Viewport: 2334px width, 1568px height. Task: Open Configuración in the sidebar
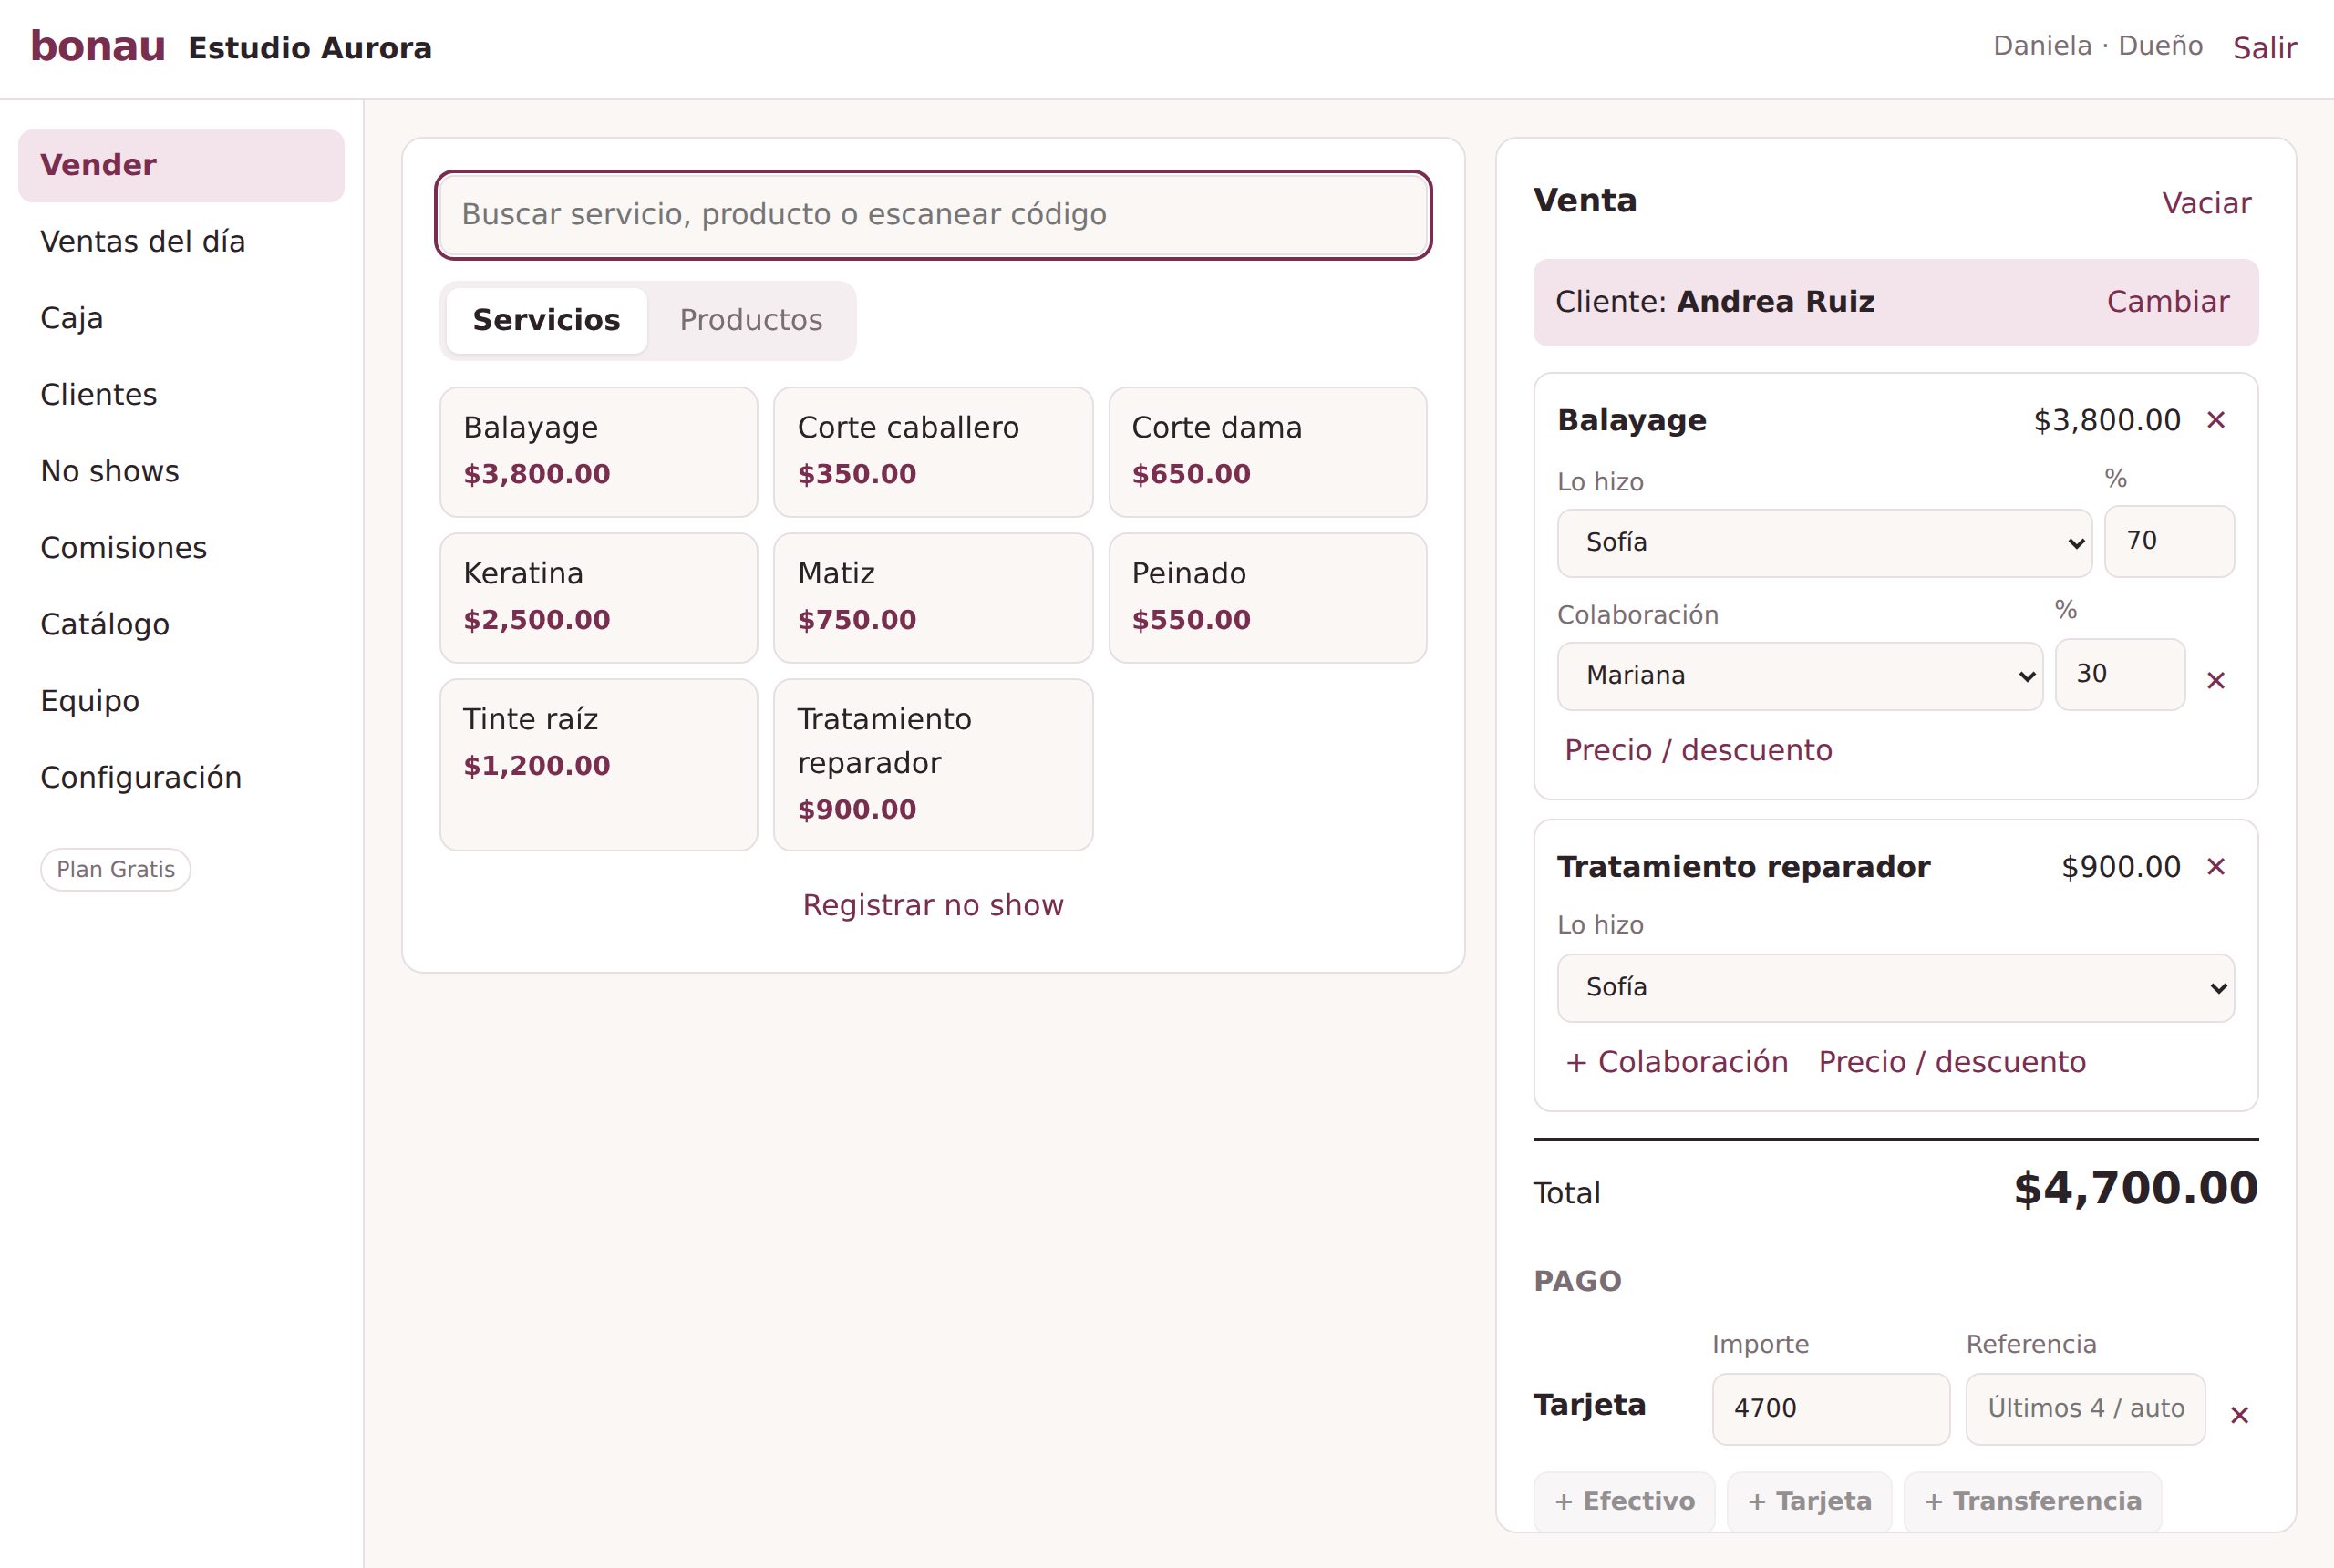tap(181, 777)
